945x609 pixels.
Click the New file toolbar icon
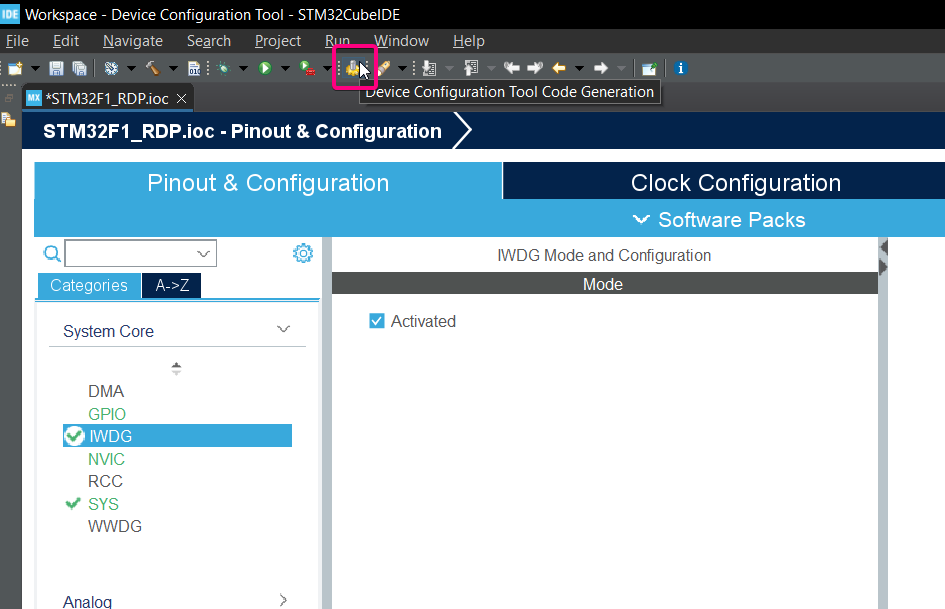[15, 68]
